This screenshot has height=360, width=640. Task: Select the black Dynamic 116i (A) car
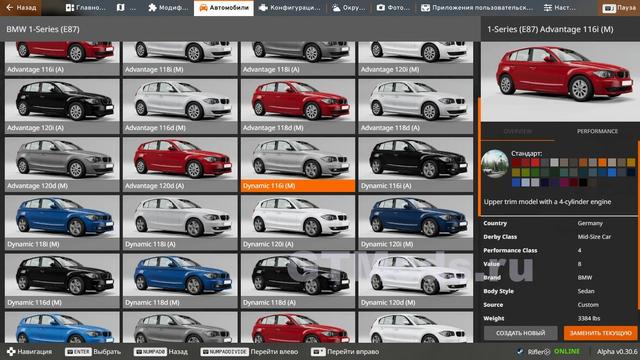click(x=416, y=164)
